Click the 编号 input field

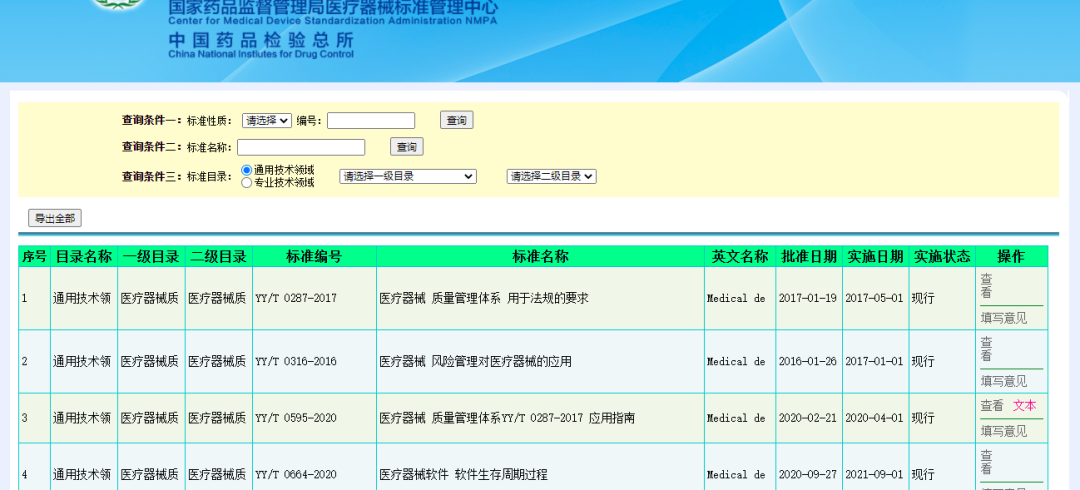click(370, 120)
